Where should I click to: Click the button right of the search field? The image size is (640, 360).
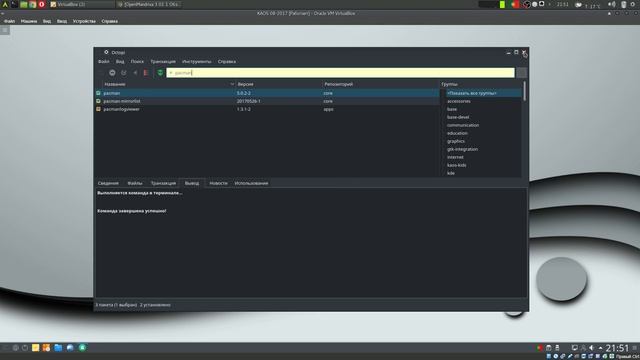point(521,73)
